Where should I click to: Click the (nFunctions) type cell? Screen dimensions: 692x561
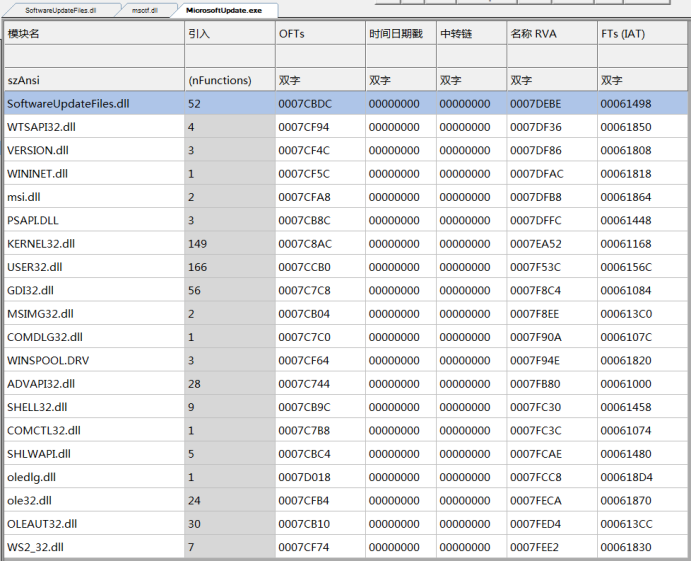230,80
